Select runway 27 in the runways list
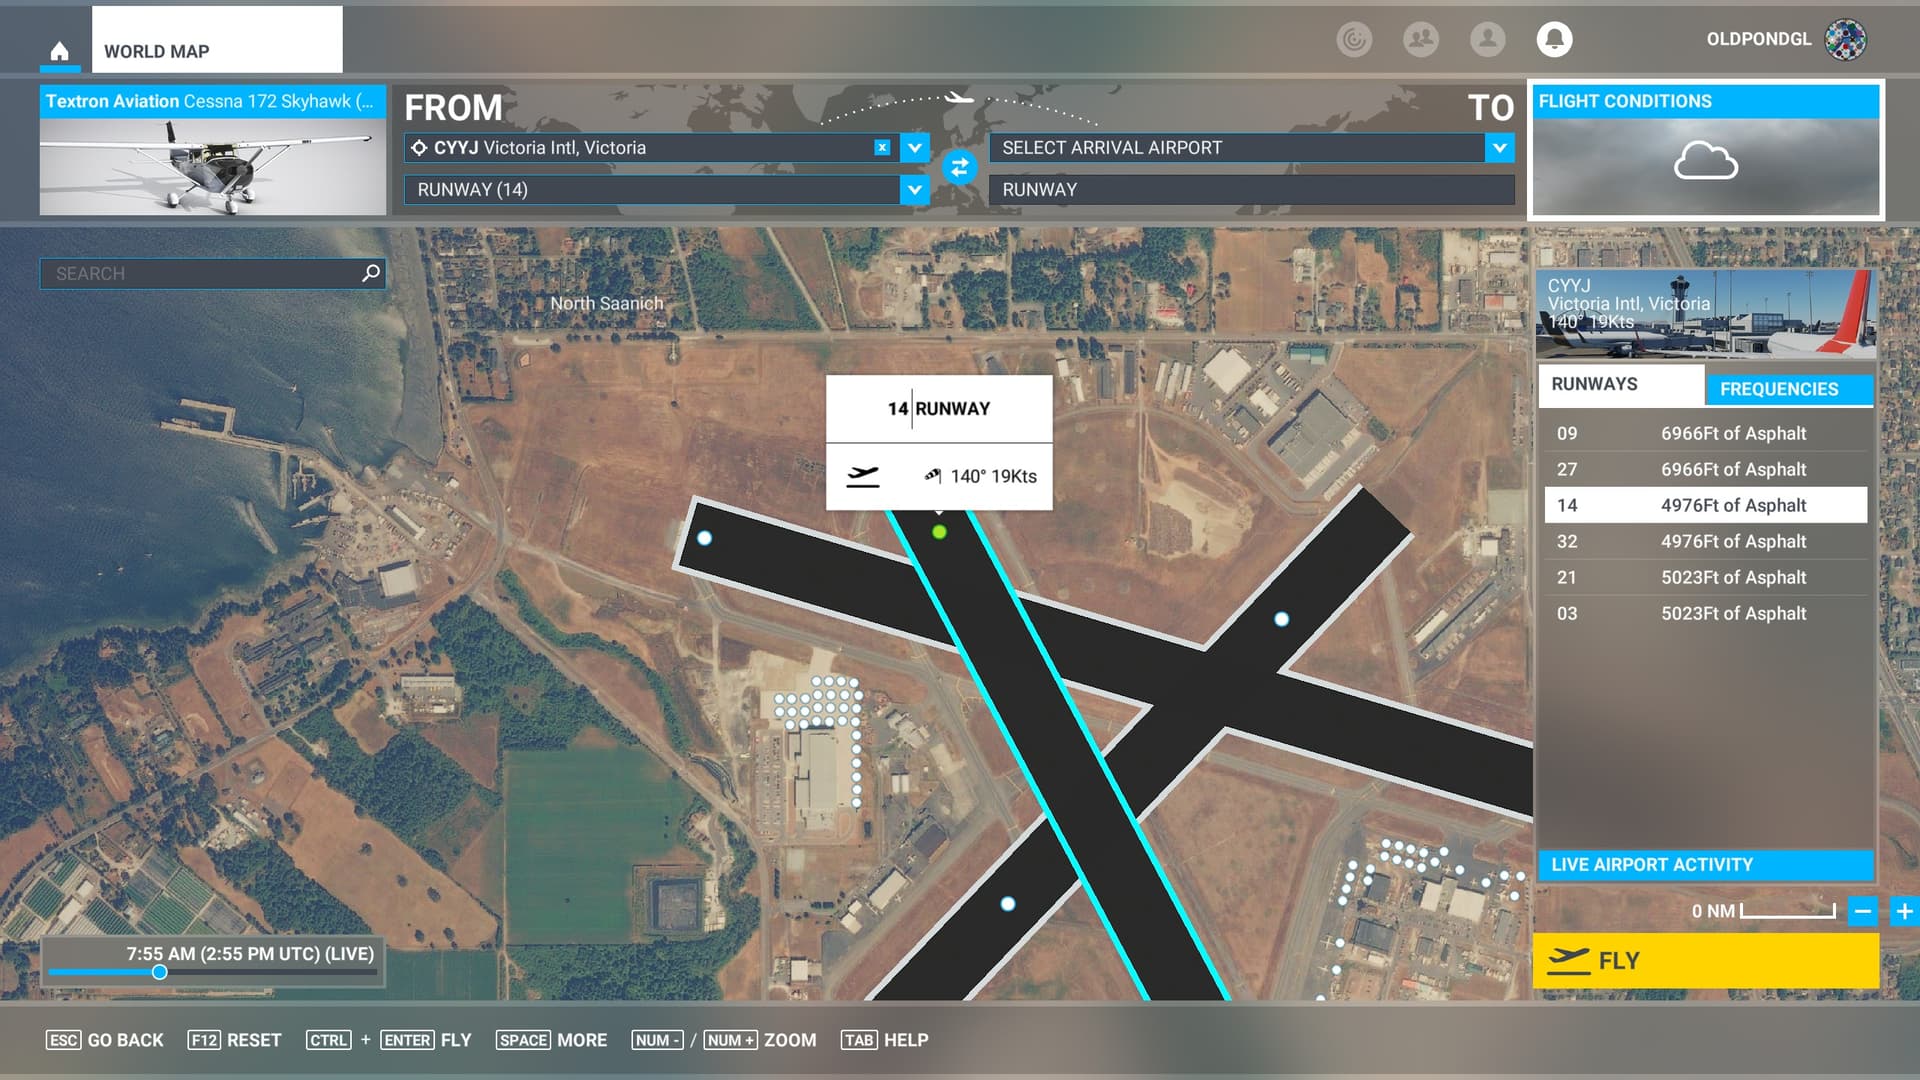The image size is (1920, 1080). 1705,469
